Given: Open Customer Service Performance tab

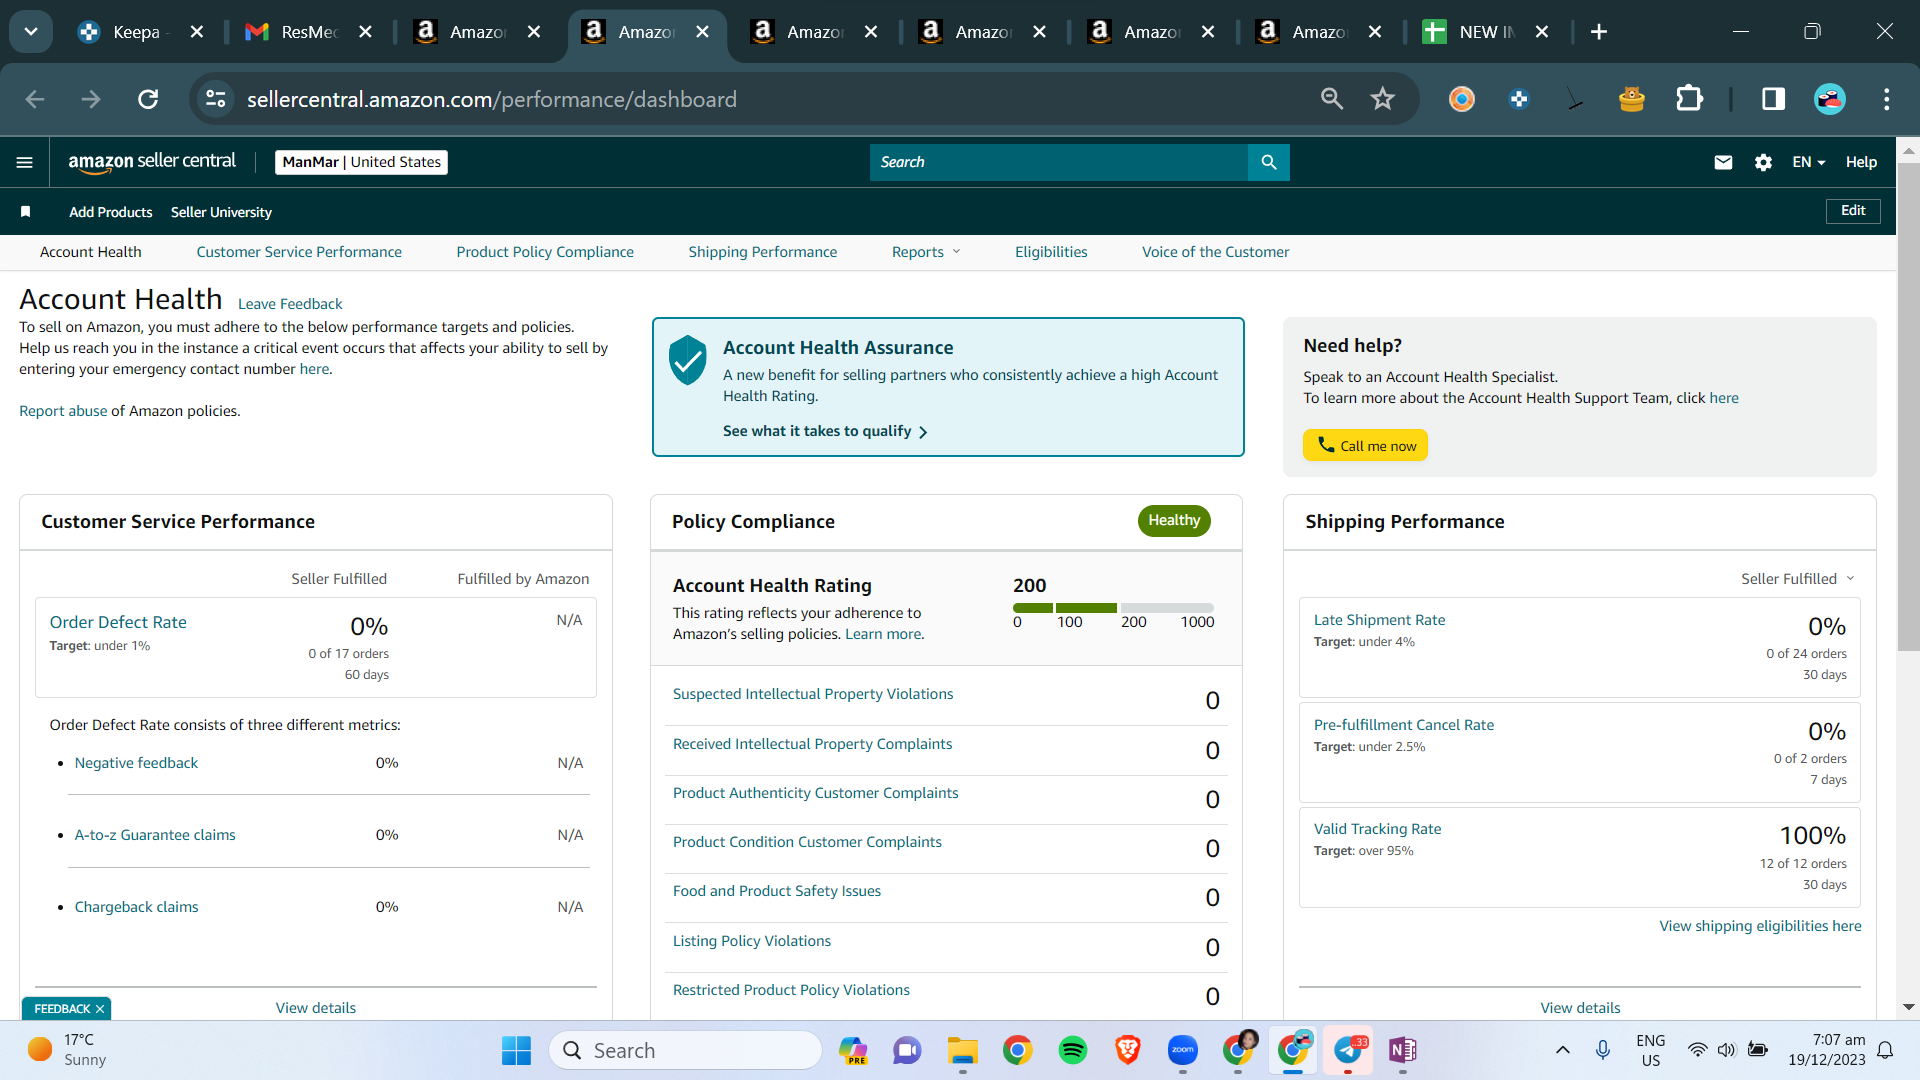Looking at the screenshot, I should coord(299,252).
